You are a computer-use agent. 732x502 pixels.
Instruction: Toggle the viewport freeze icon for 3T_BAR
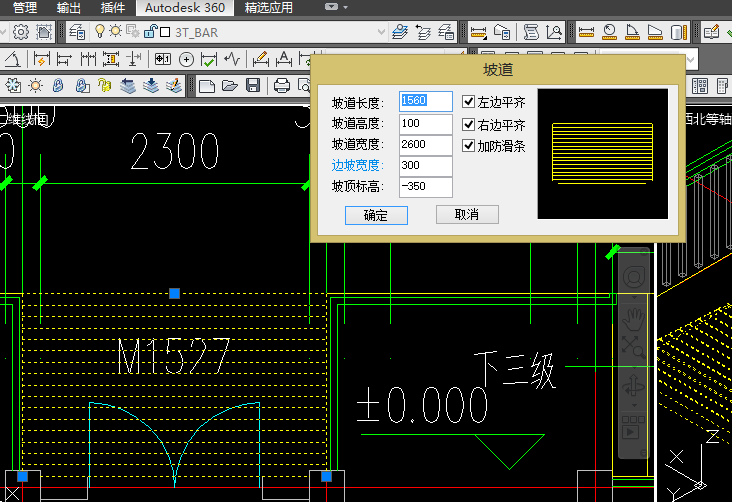coord(133,31)
